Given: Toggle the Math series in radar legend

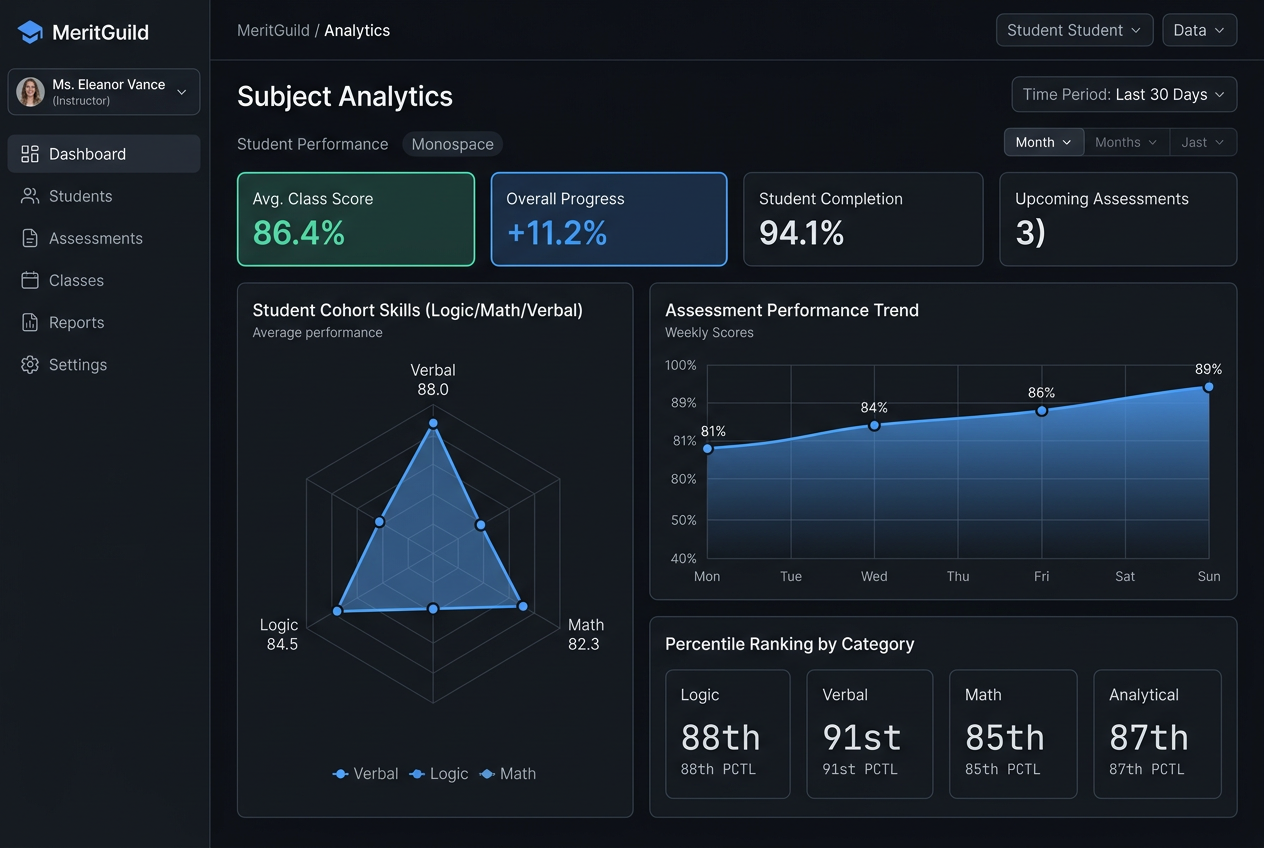Looking at the screenshot, I should point(507,774).
